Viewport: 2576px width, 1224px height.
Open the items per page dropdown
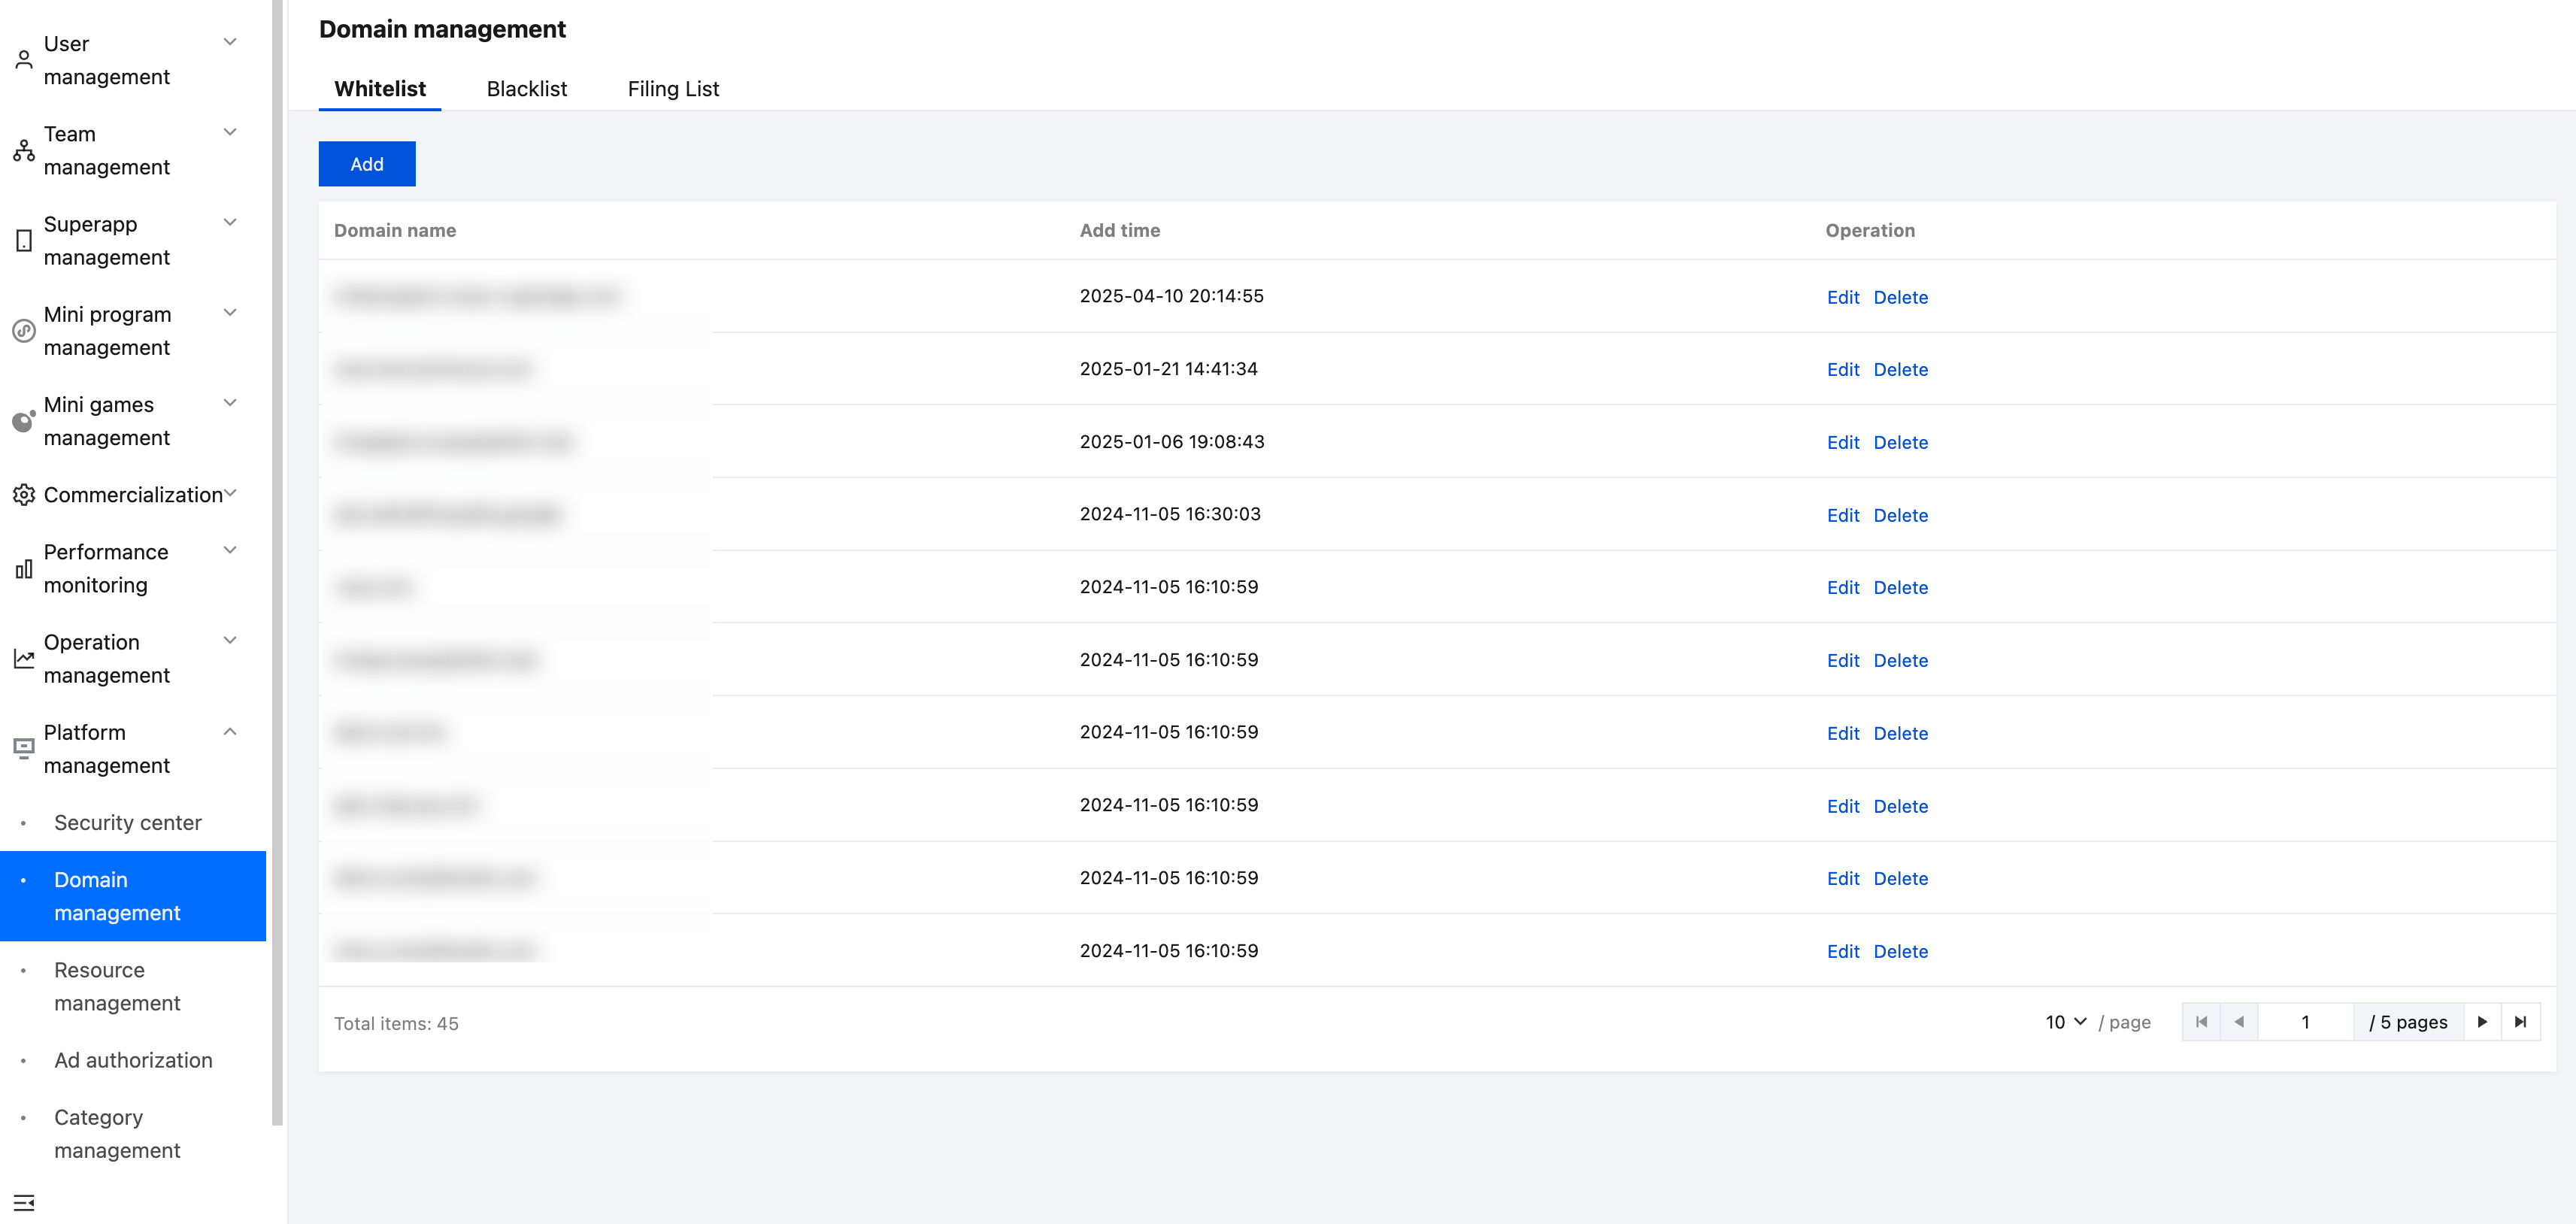tap(2066, 1022)
